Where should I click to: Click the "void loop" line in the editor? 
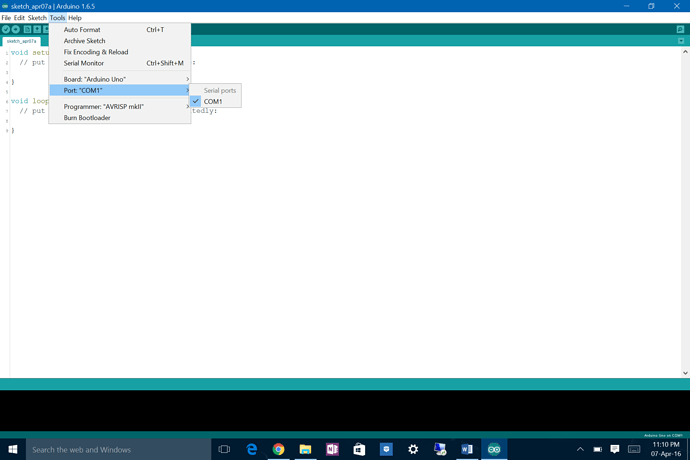(29, 101)
